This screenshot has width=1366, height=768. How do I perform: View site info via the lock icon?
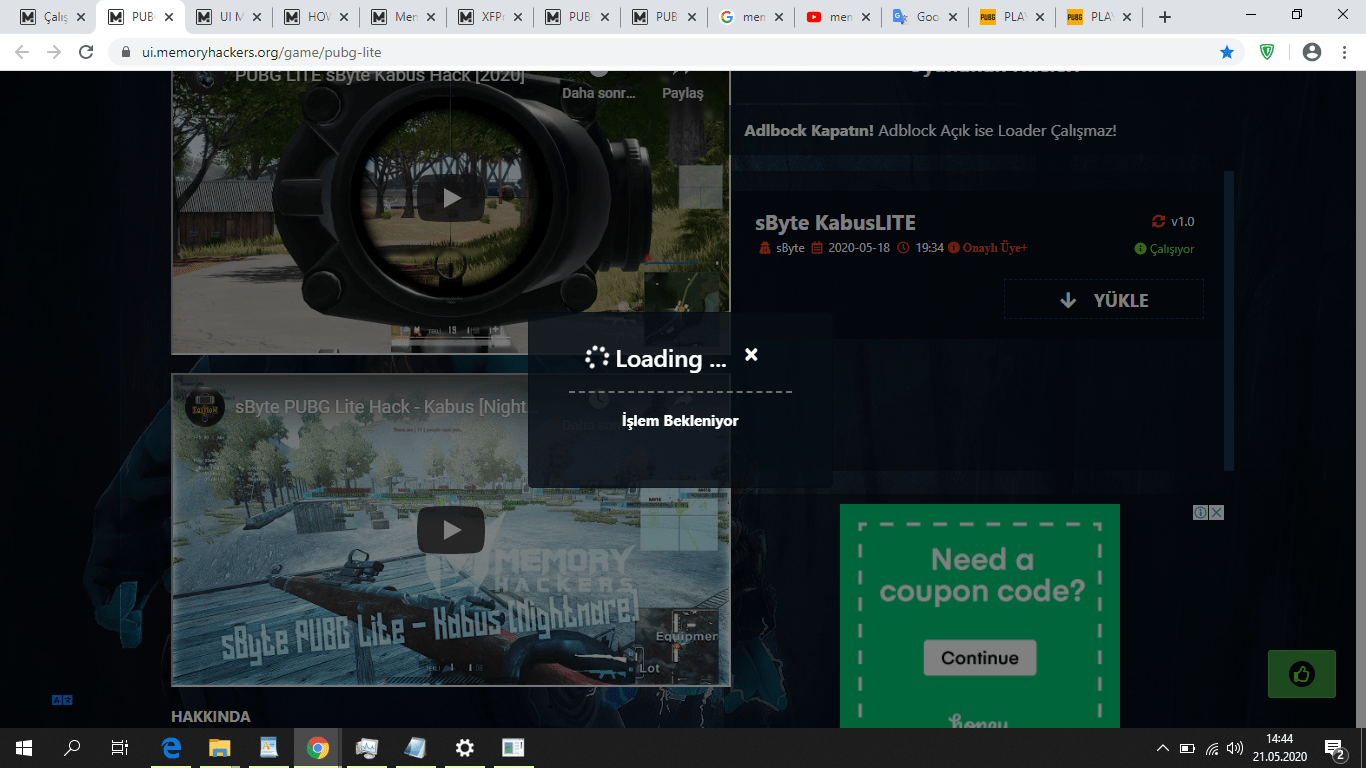click(126, 52)
